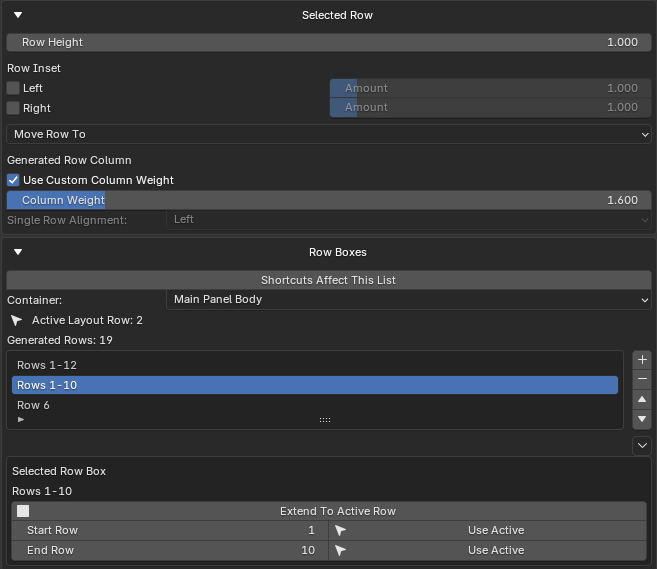The width and height of the screenshot is (657, 569).
Task: Open the Container dropdown
Action: (409, 300)
